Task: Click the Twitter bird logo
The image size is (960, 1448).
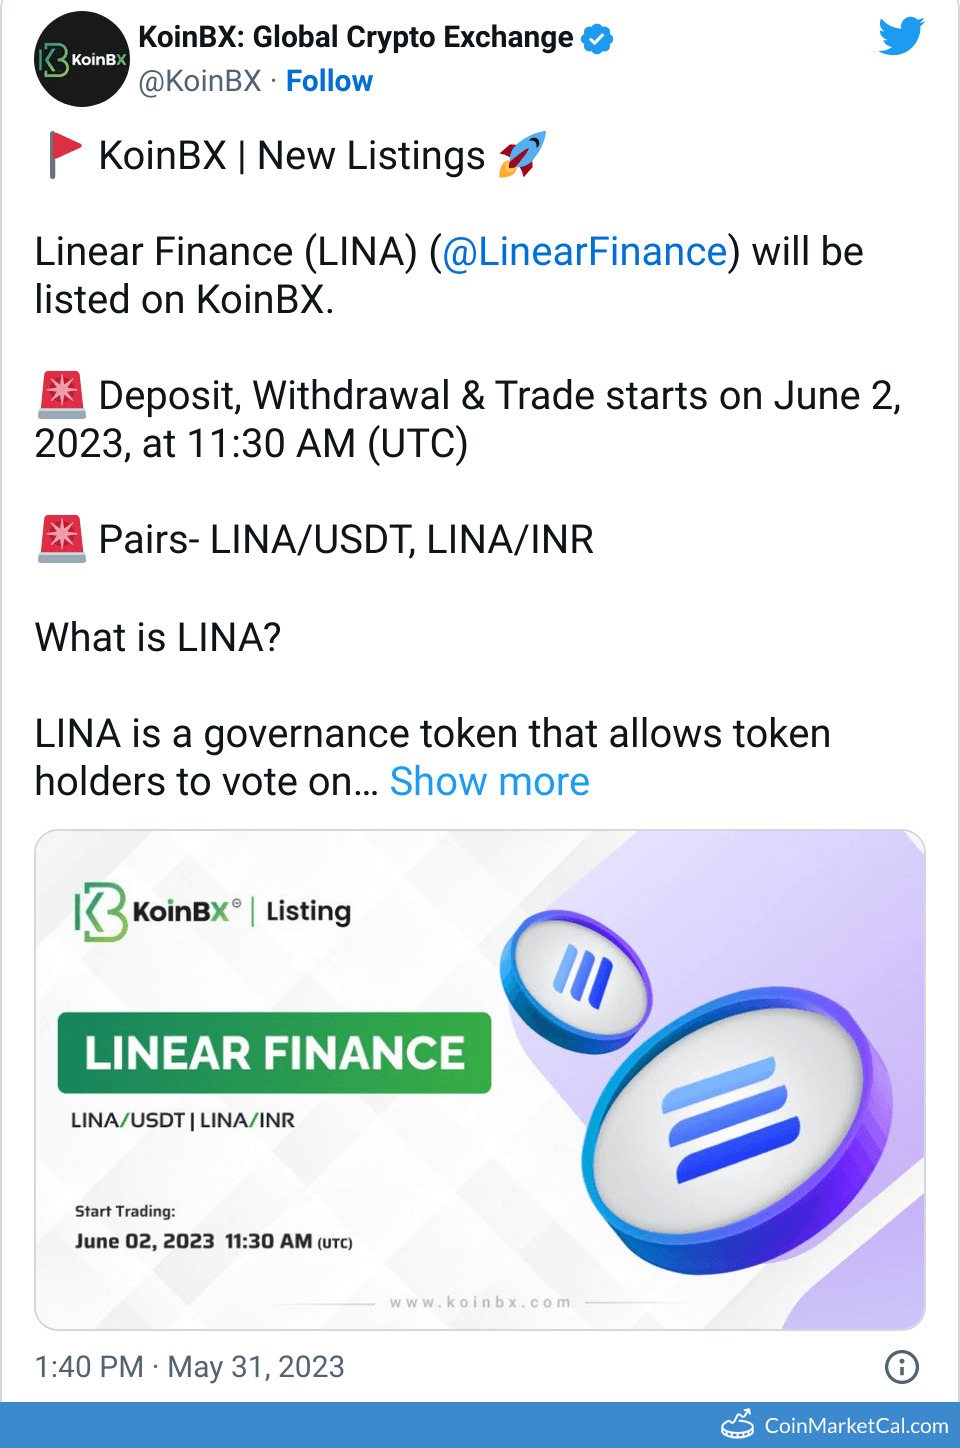Action: tap(901, 37)
